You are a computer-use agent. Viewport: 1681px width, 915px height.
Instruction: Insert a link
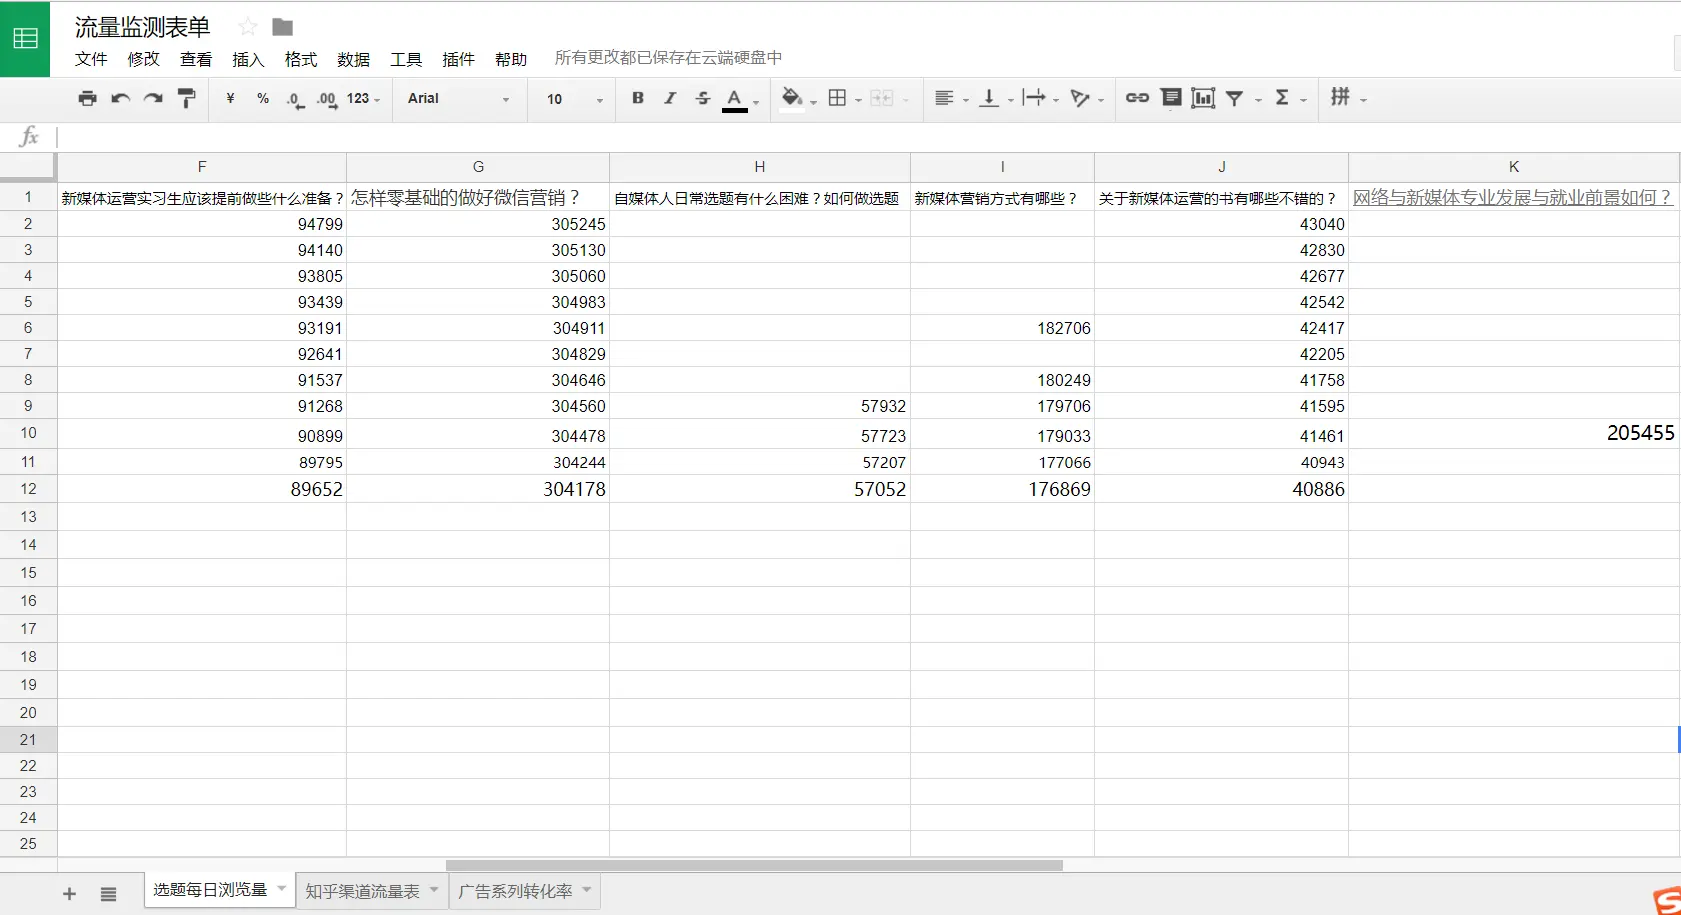click(x=1137, y=98)
